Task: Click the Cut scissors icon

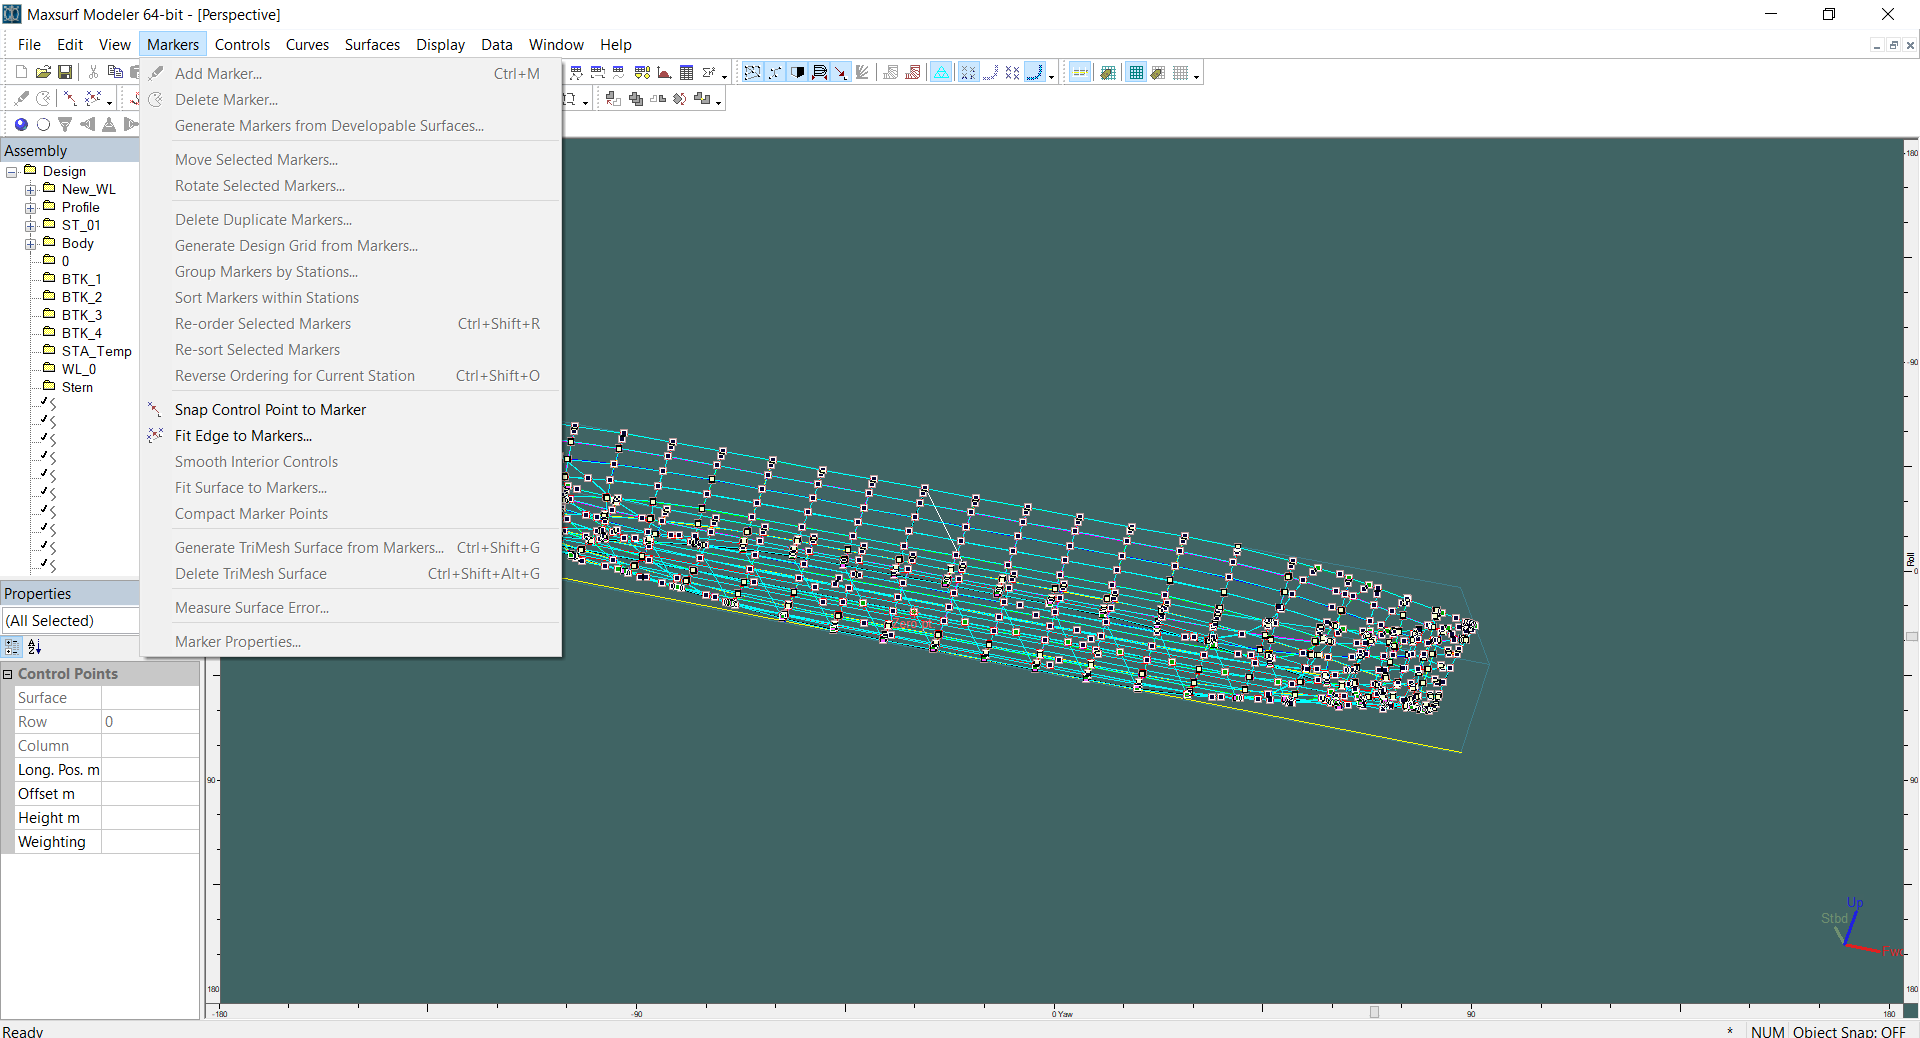Action: (93, 72)
